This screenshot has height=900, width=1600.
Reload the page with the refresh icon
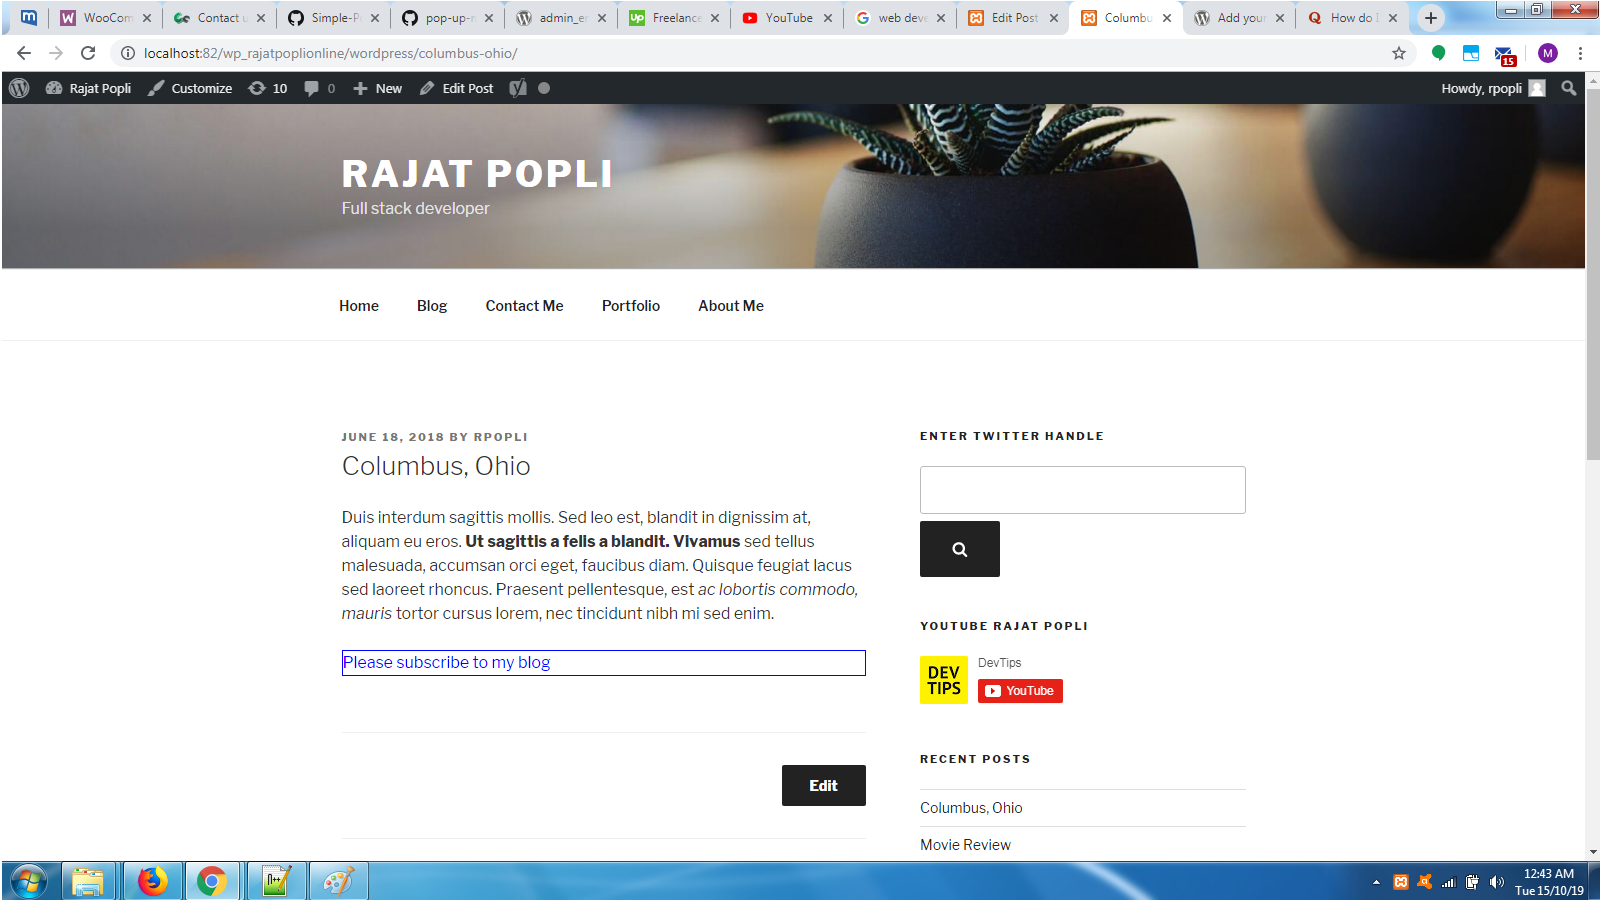point(88,53)
